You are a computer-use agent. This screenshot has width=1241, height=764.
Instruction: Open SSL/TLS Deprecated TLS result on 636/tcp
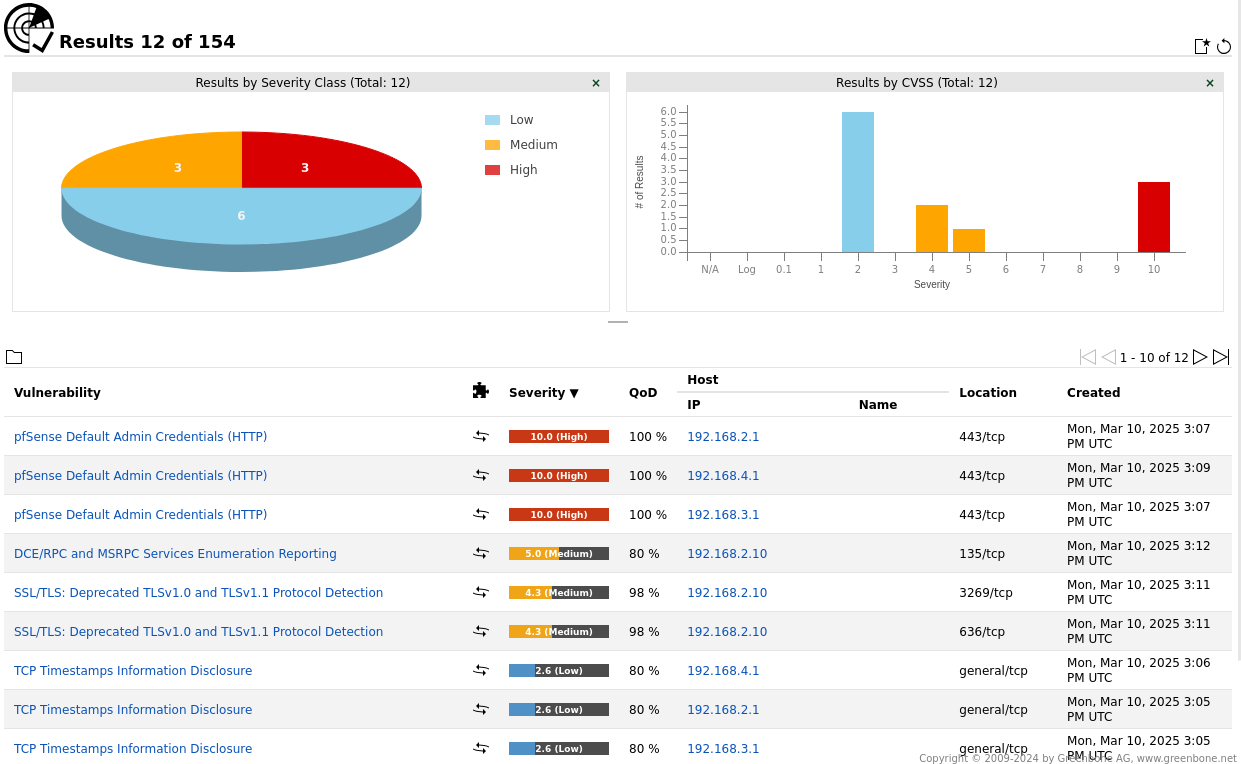point(198,632)
